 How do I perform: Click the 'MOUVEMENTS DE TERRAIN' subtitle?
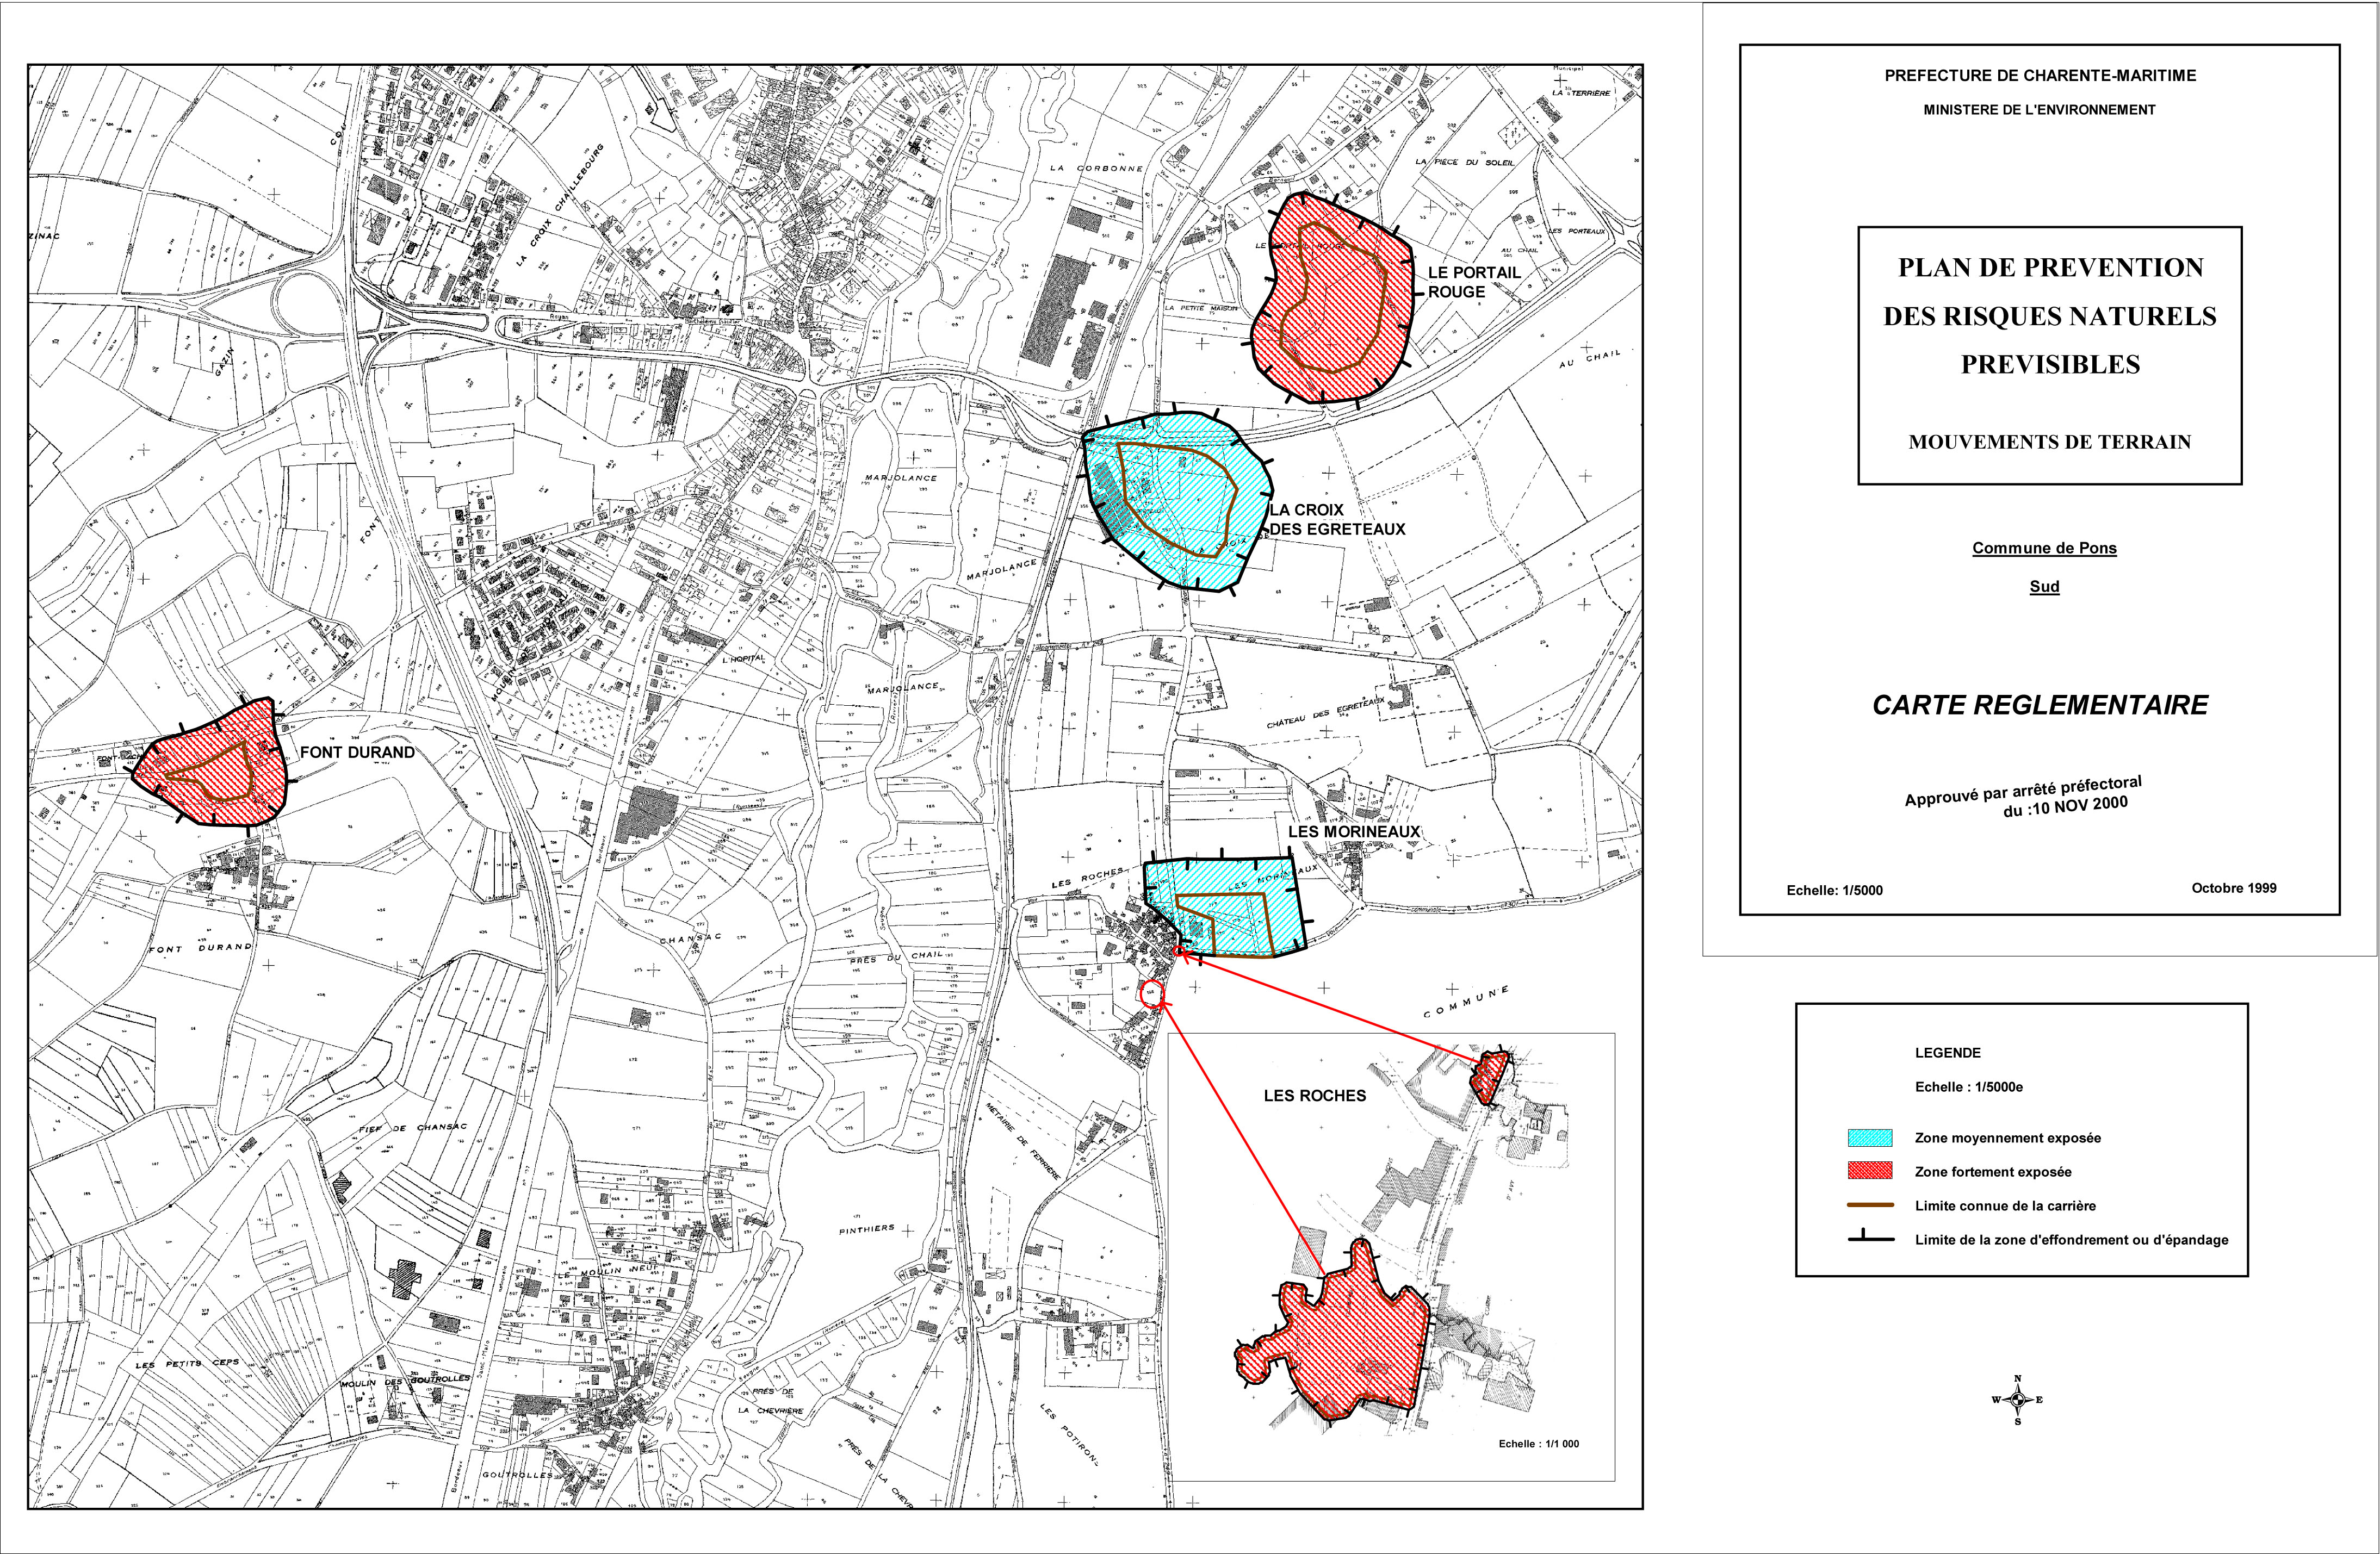(x=2049, y=442)
